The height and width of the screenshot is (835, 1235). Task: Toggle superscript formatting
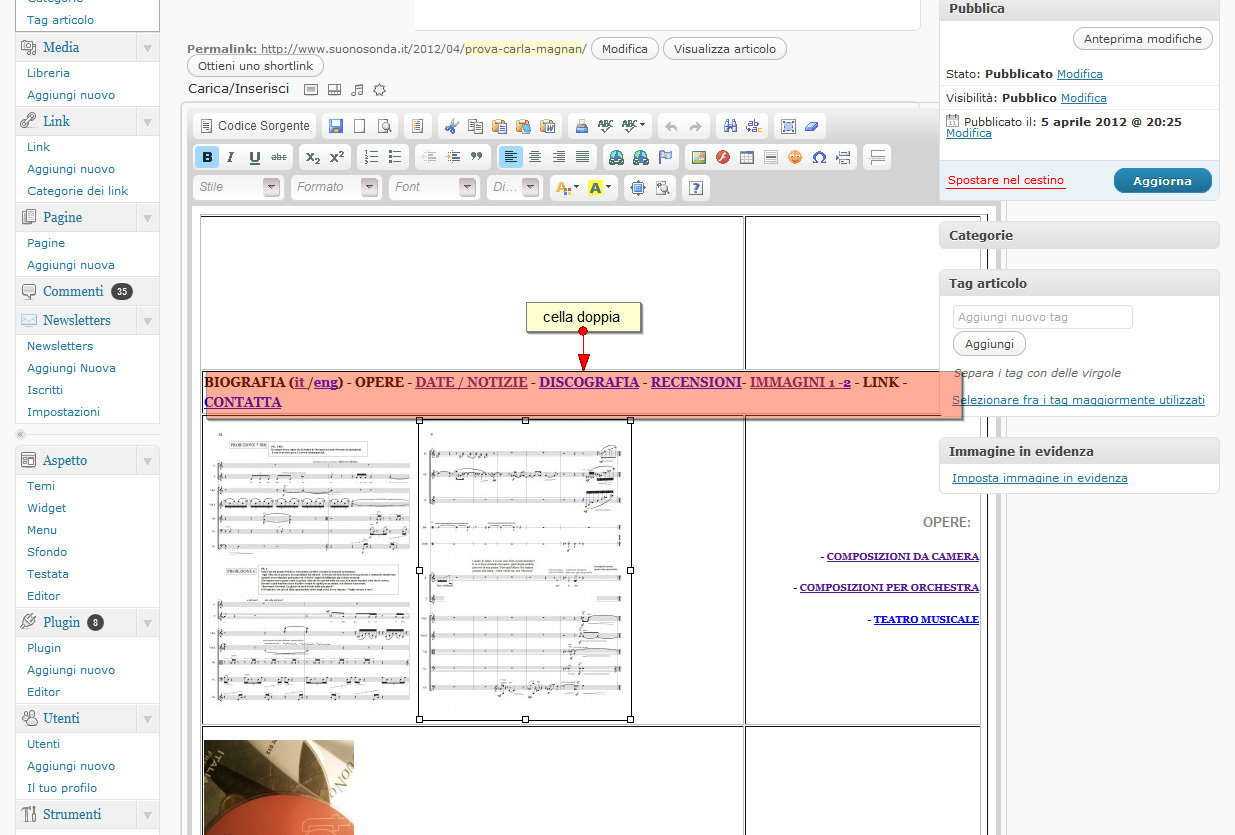[x=337, y=157]
